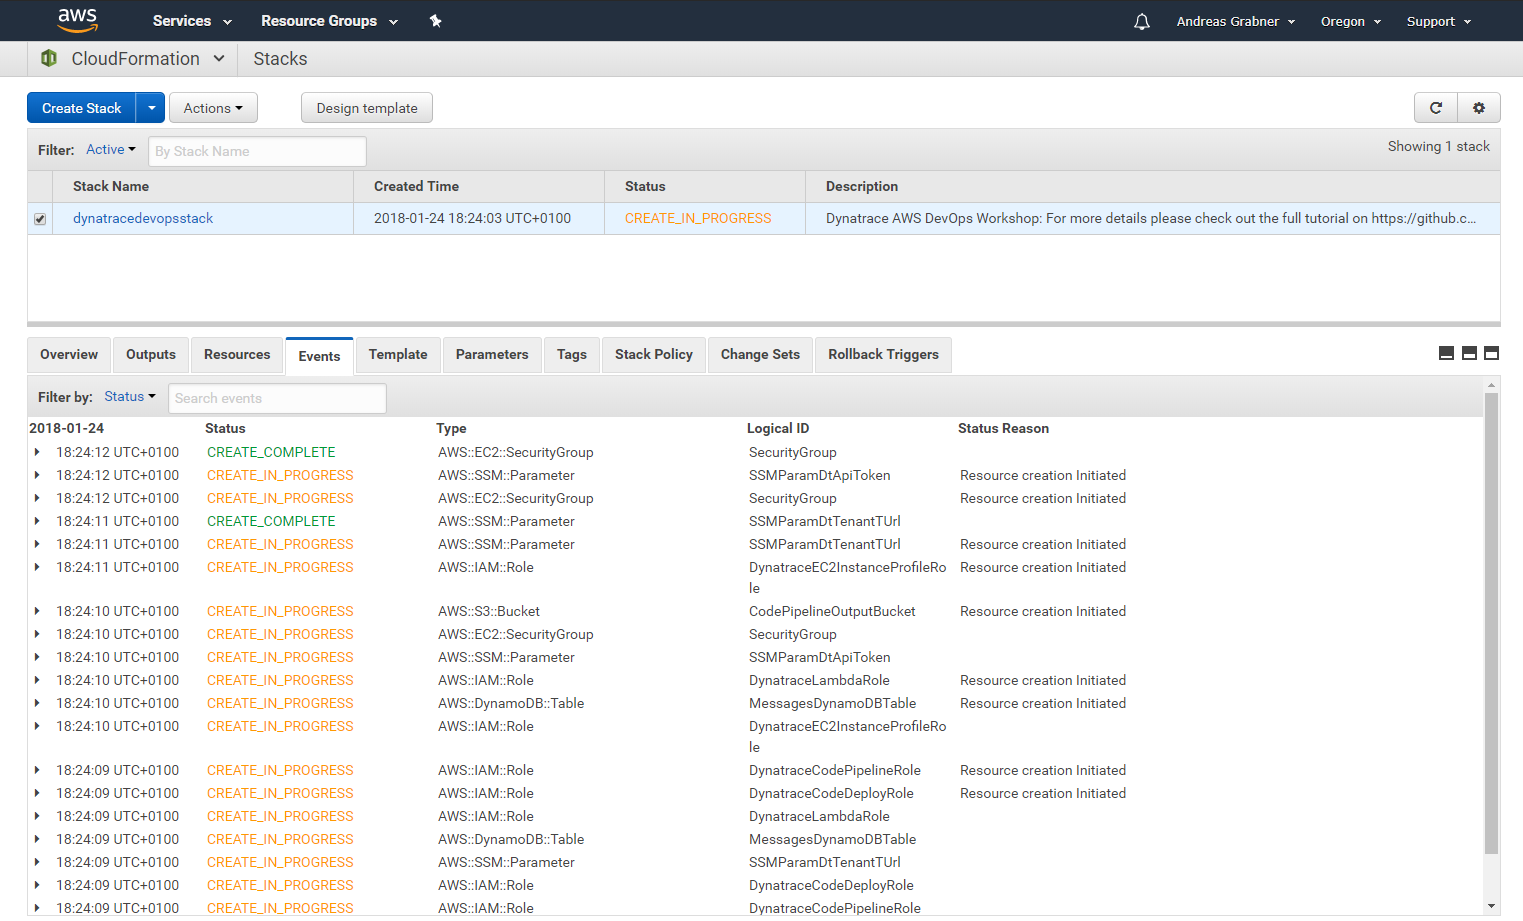Open the settings gear button
1523x921 pixels.
coord(1479,108)
